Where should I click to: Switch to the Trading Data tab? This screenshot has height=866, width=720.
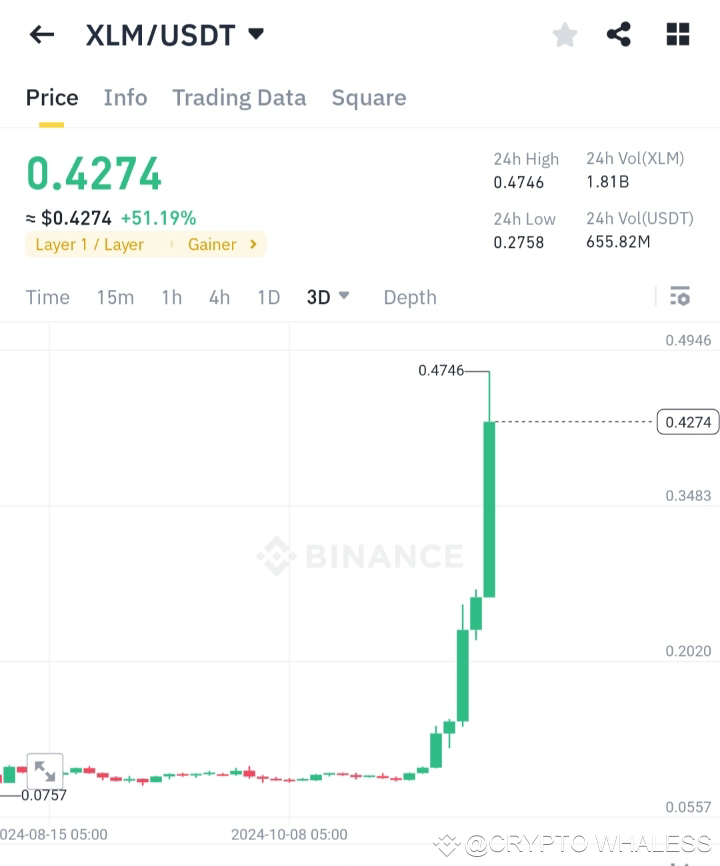[x=239, y=97]
